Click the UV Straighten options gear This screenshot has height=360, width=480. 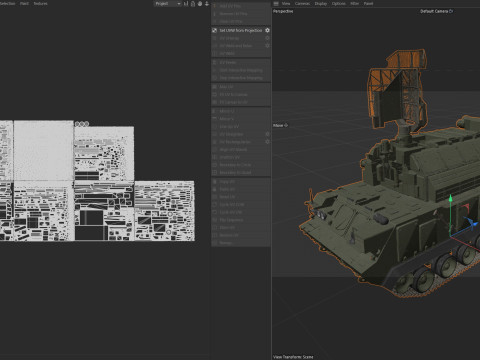point(267,134)
